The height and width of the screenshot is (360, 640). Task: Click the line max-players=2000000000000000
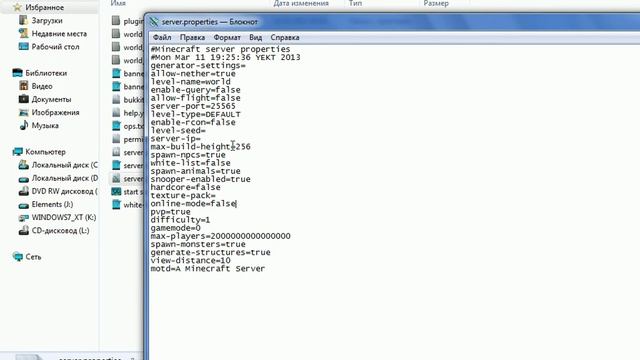pyautogui.click(x=220, y=236)
